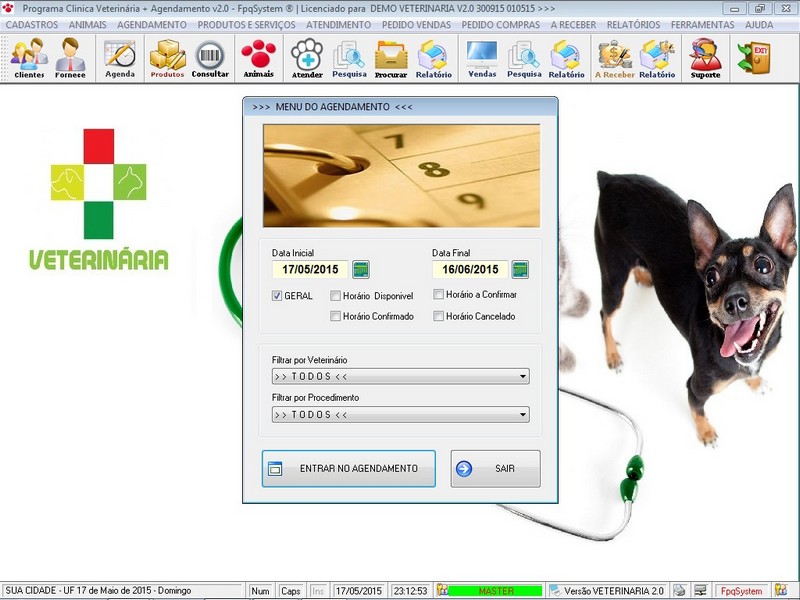Screen dimensions: 800x600
Task: Open the Vendas monitor icon
Action: tap(482, 58)
